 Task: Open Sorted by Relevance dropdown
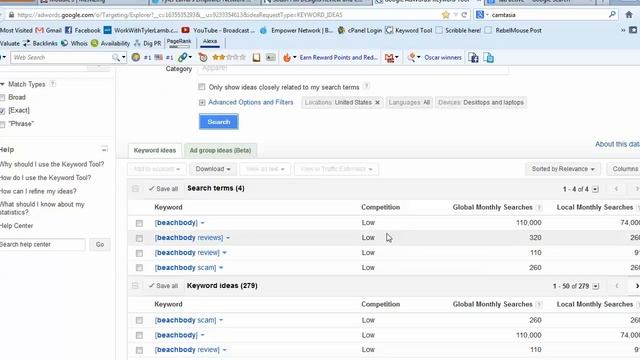pos(563,169)
